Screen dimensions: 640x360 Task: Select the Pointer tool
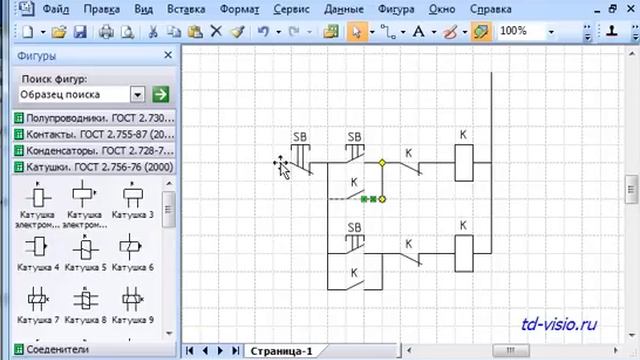pyautogui.click(x=357, y=31)
